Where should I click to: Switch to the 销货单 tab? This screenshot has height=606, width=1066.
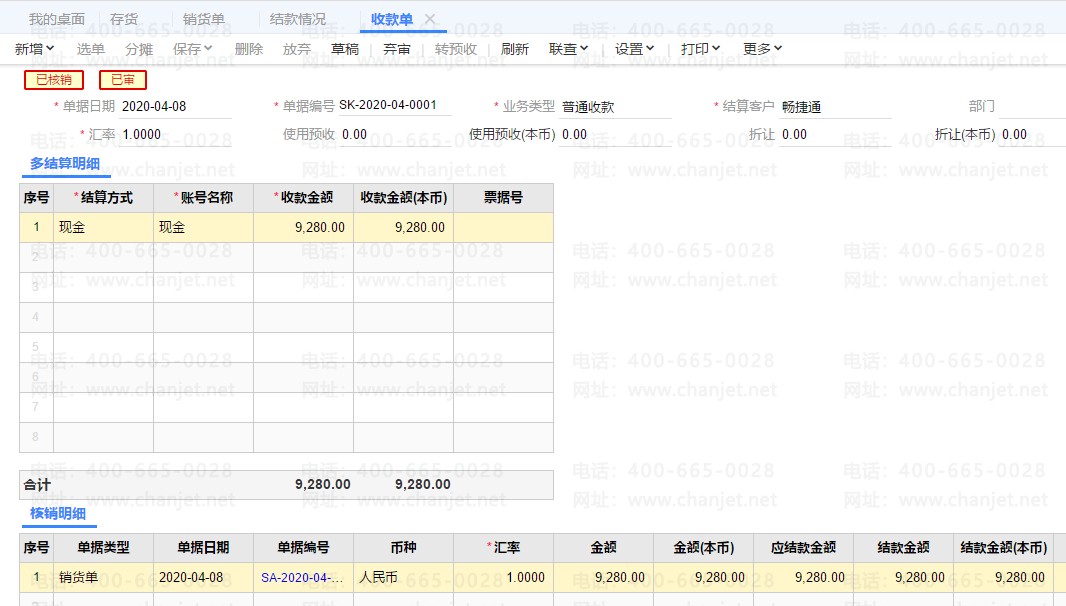(204, 19)
